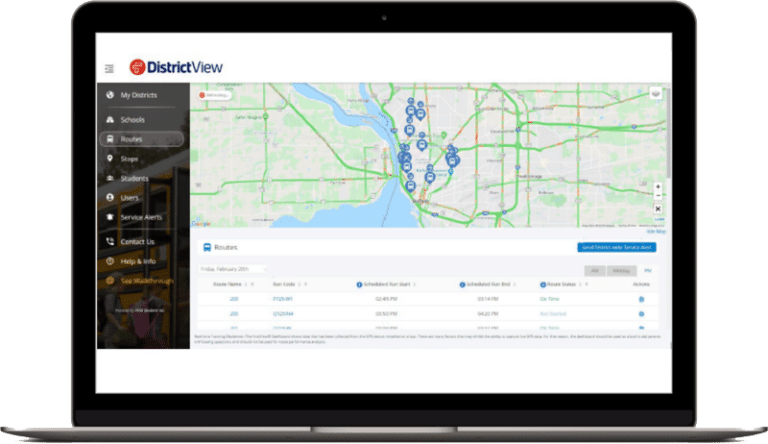Select the AM time filter
Image resolution: width=768 pixels, height=444 pixels.
[593, 270]
